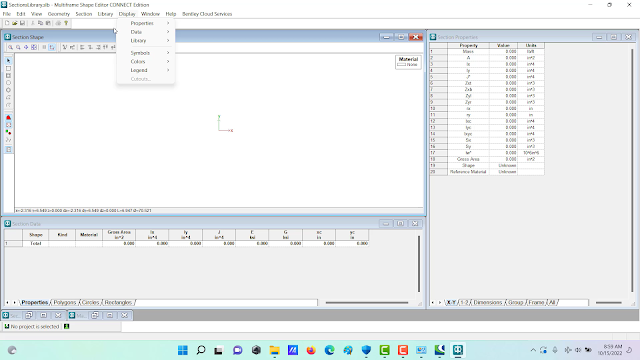Screen dimensions: 640x360
Task: Open the Edit menu
Action: click(21, 14)
